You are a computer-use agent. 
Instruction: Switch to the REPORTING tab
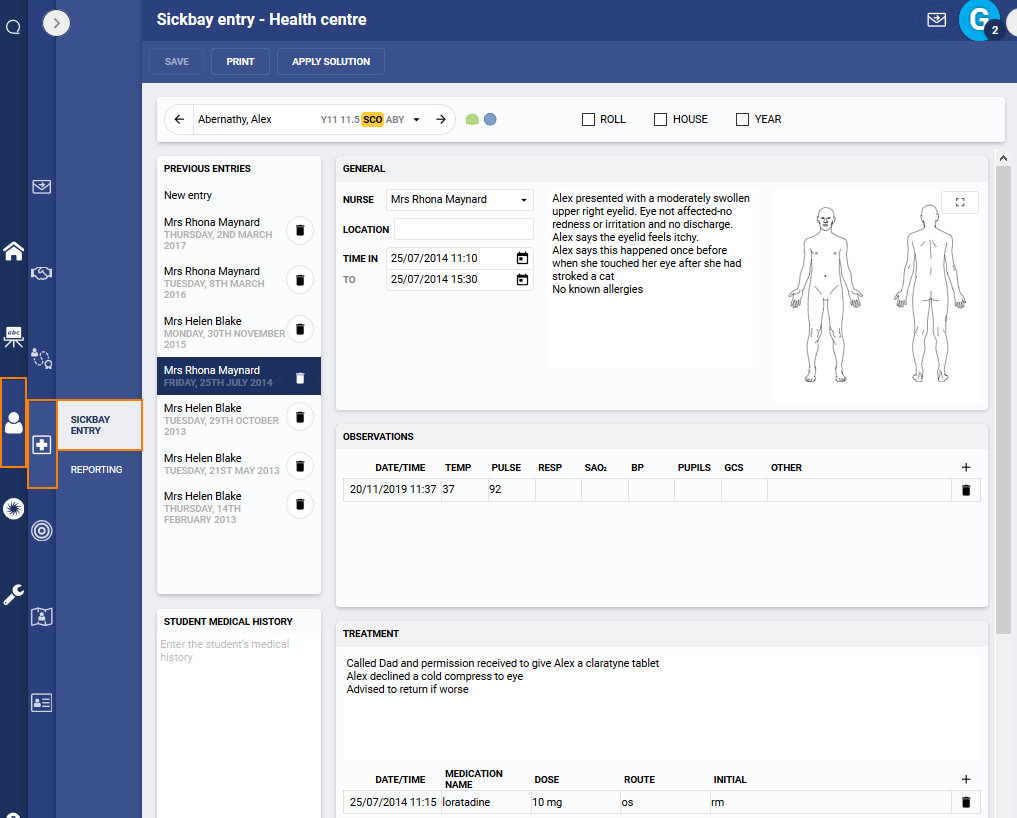click(x=94, y=469)
